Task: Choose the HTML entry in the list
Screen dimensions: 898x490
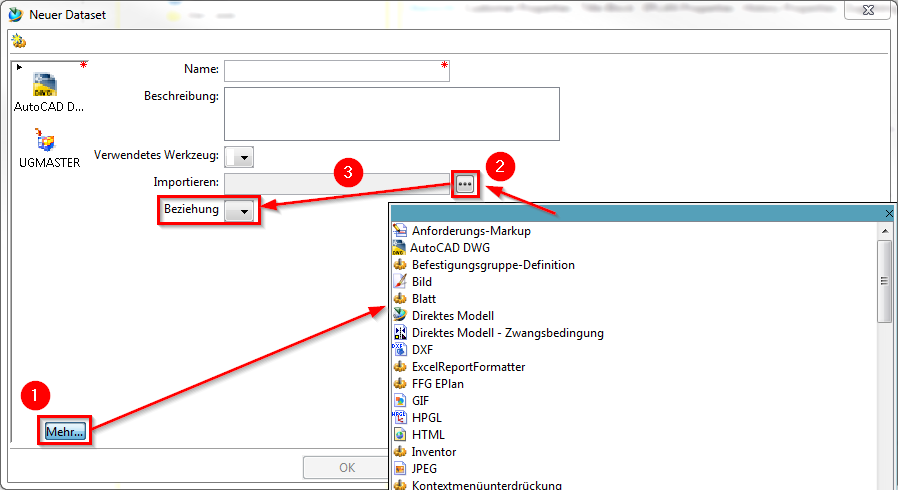Action: click(x=428, y=435)
